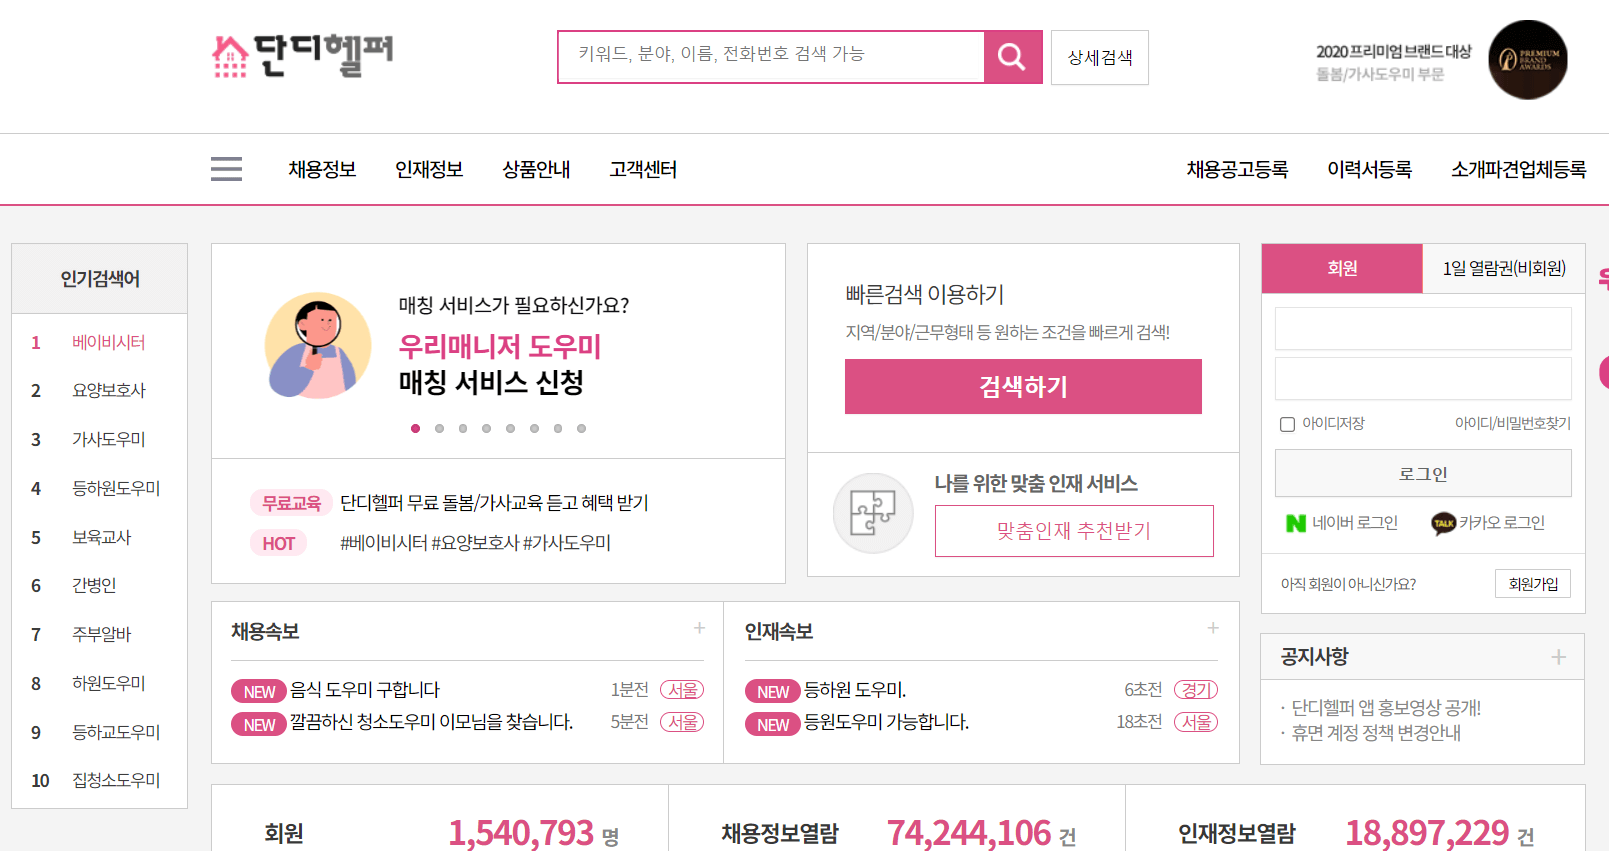Viewport: 1609px width, 851px height.
Task: Open the hamburger menu
Action: pyautogui.click(x=226, y=169)
